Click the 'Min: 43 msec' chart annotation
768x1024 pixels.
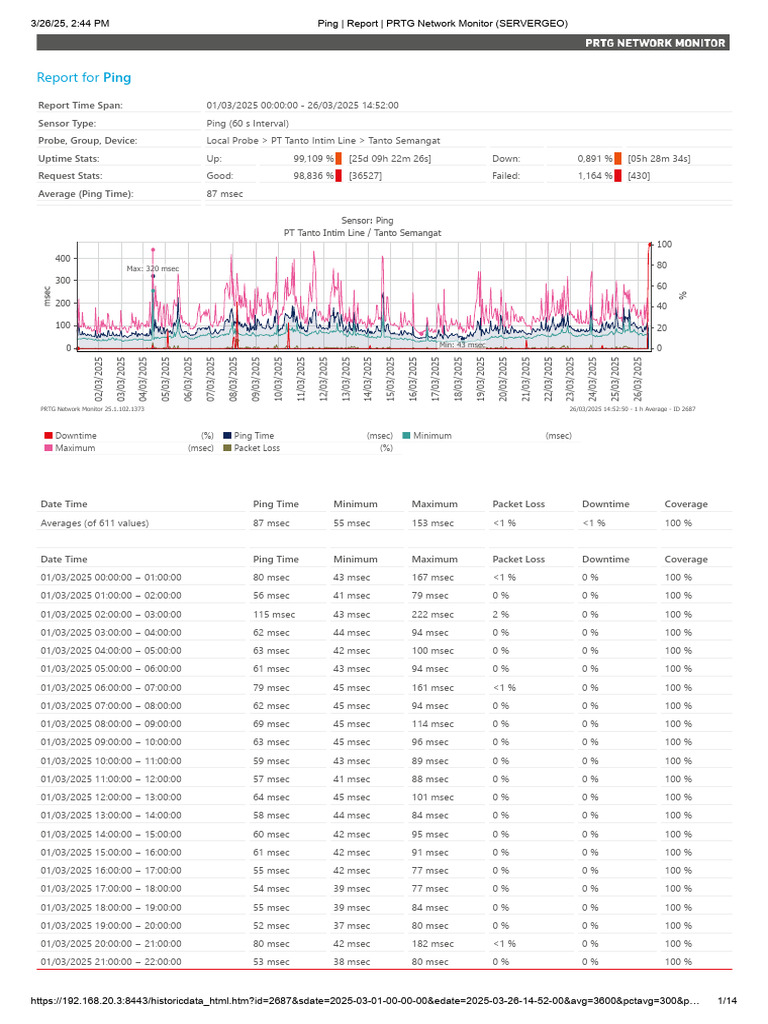pyautogui.click(x=462, y=345)
